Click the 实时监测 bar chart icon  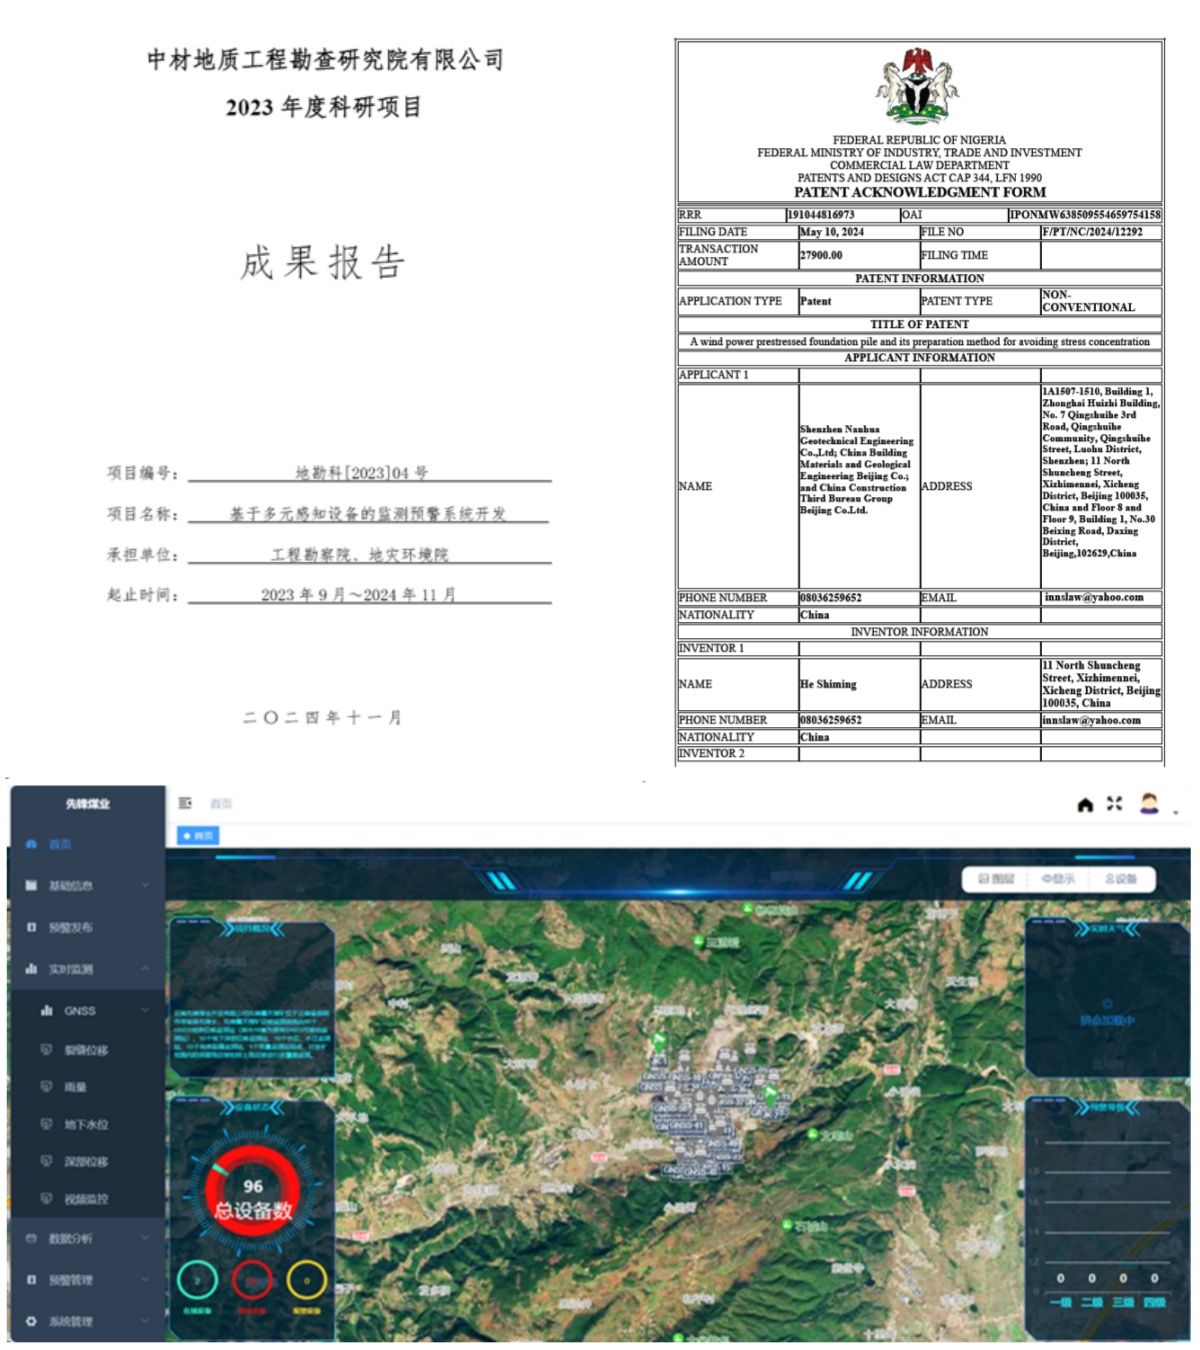coord(31,969)
